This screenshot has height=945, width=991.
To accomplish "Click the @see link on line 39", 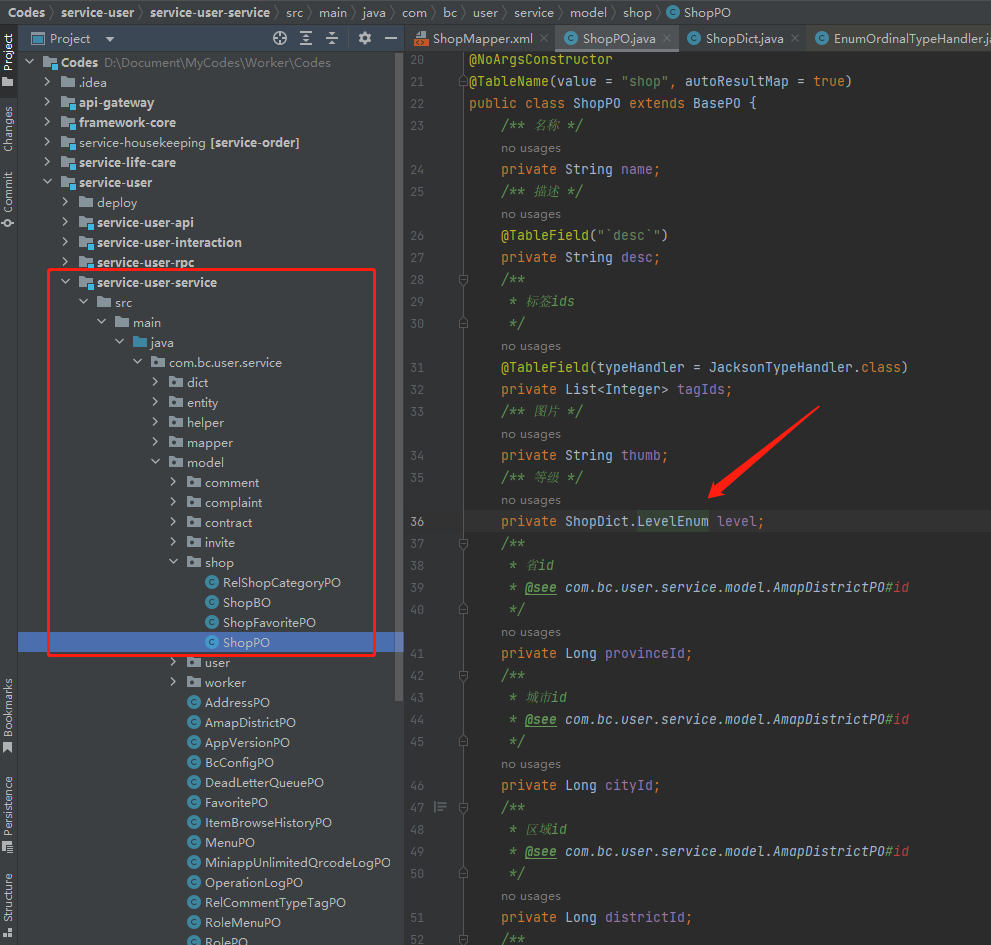I will (540, 588).
